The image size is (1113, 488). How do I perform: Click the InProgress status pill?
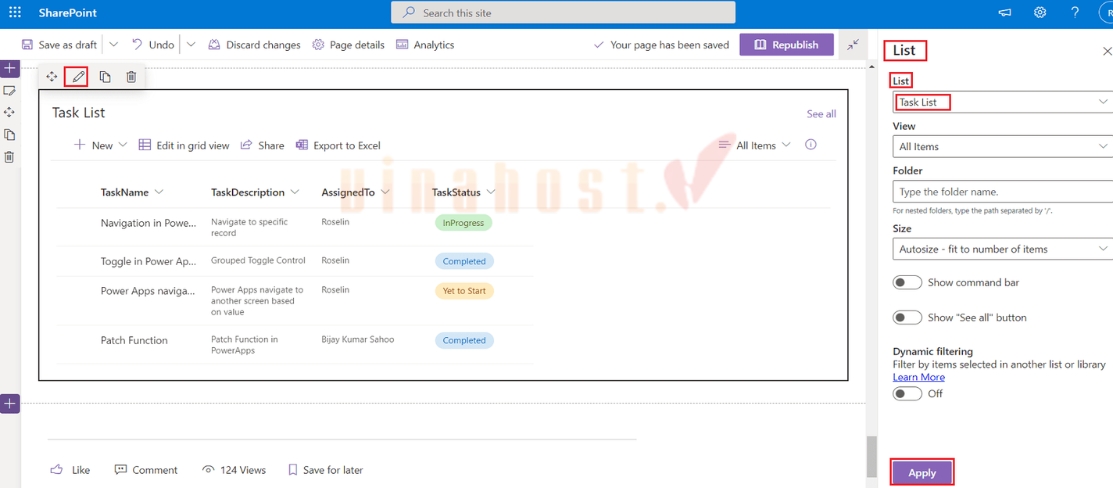click(x=464, y=222)
